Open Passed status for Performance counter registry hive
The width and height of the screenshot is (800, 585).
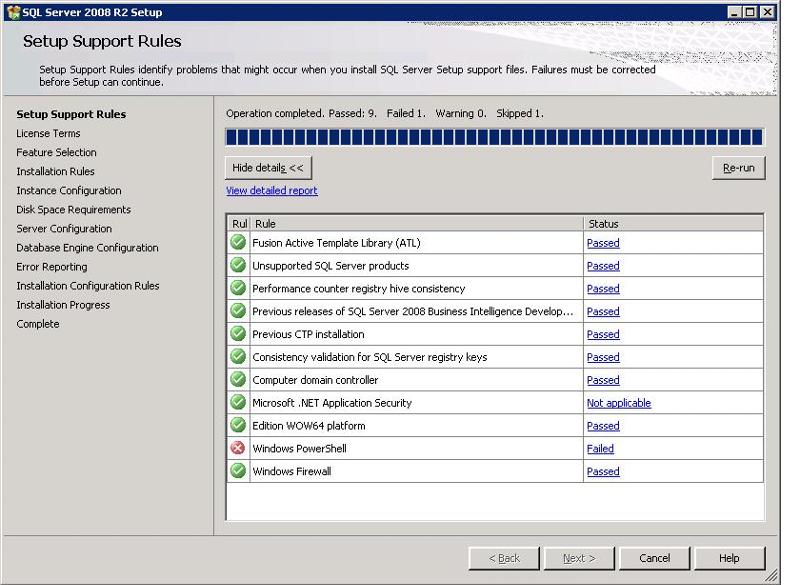coord(603,289)
